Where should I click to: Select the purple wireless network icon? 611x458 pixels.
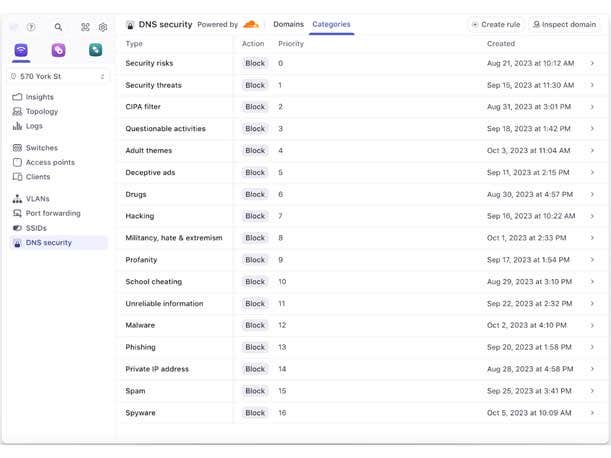pyautogui.click(x=21, y=50)
